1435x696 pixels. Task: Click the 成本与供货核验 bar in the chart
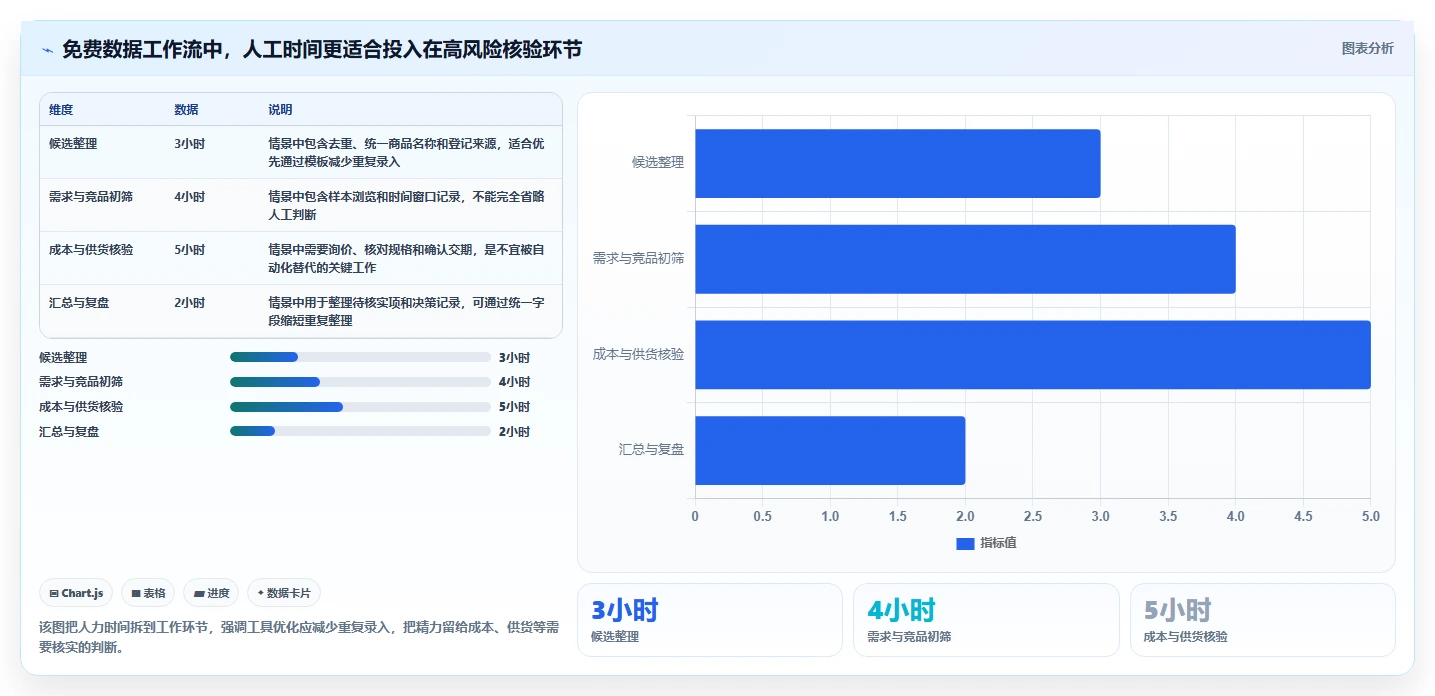[x=1032, y=355]
